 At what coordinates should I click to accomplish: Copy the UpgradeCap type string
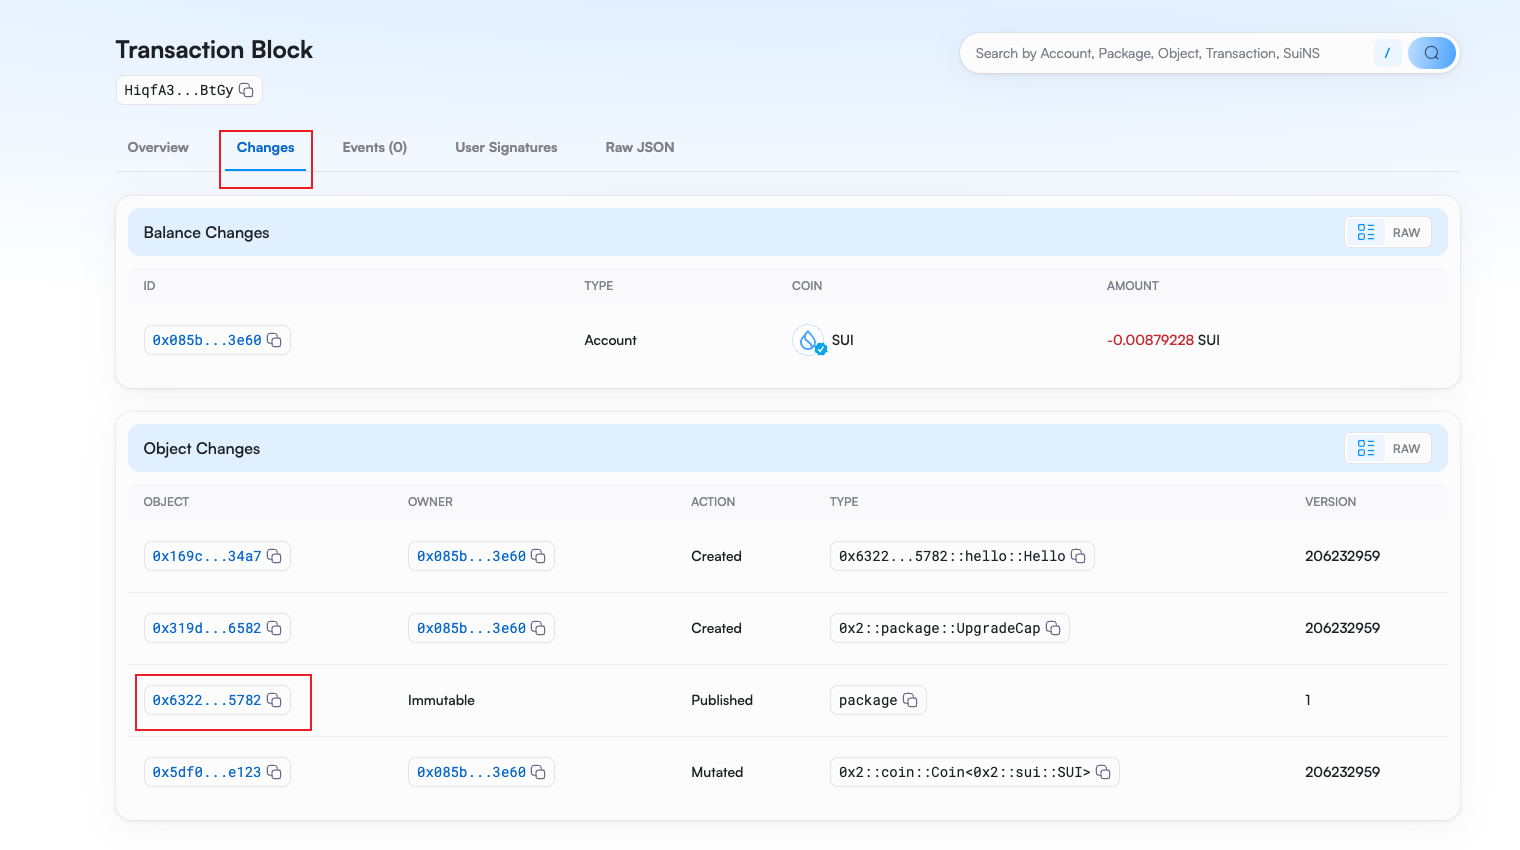point(1053,628)
